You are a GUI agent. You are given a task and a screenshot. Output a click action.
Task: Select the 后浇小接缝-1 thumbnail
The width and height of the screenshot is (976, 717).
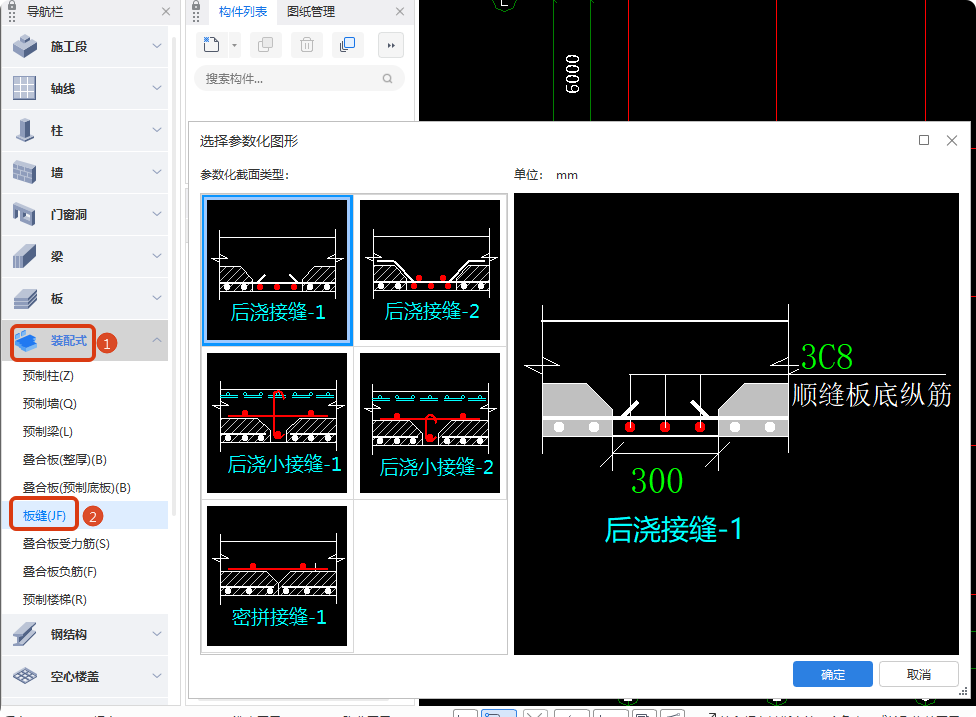click(x=277, y=423)
